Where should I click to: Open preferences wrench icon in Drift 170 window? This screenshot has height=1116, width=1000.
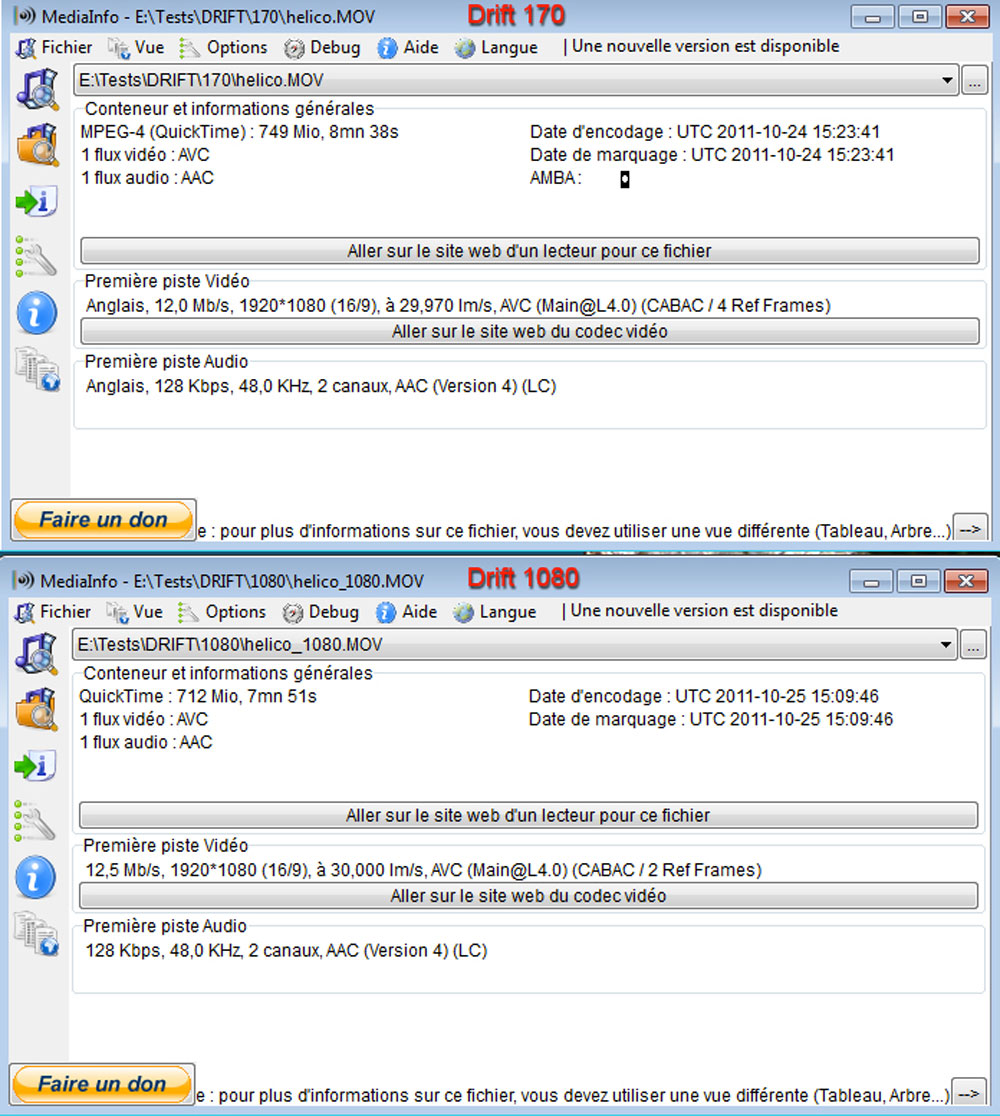point(36,256)
